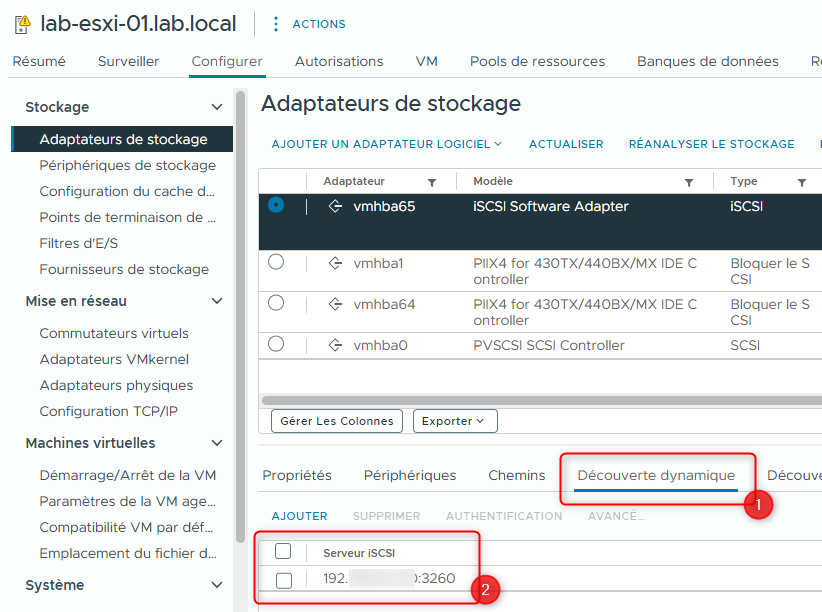Click the ACTUALISER button
This screenshot has width=822, height=612.
(566, 143)
